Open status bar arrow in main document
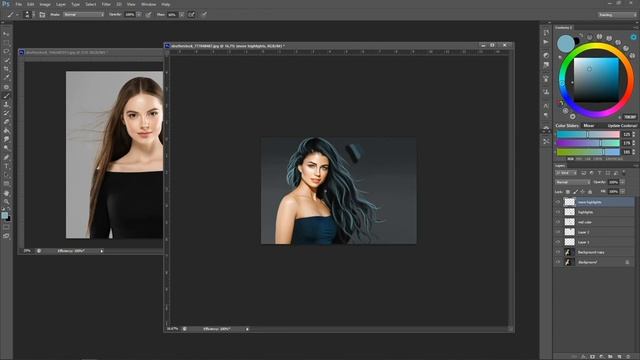 pos(247,329)
